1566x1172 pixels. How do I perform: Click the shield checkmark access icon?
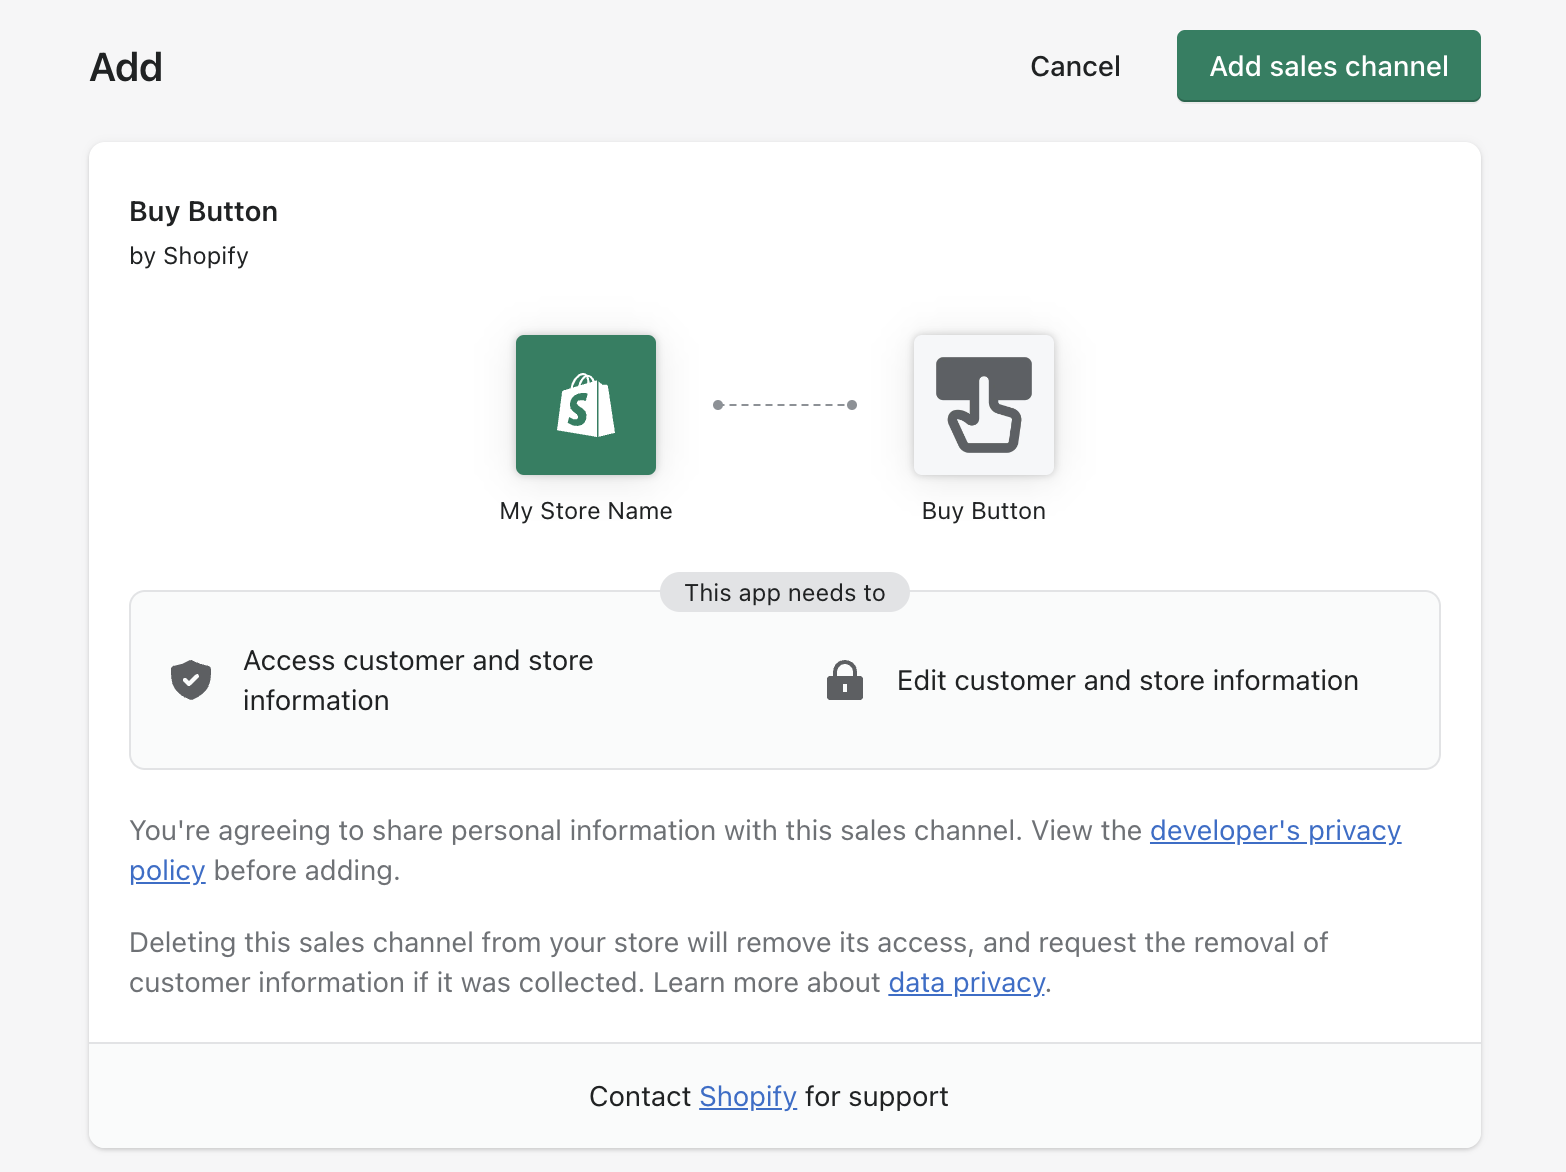coord(191,680)
